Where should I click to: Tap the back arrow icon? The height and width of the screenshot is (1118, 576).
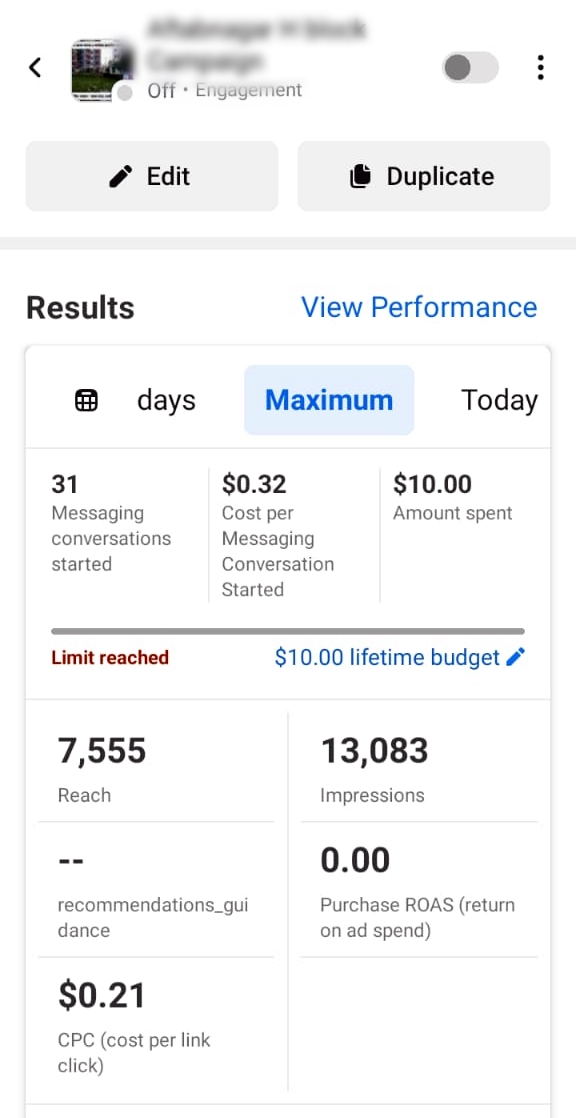pos(35,68)
